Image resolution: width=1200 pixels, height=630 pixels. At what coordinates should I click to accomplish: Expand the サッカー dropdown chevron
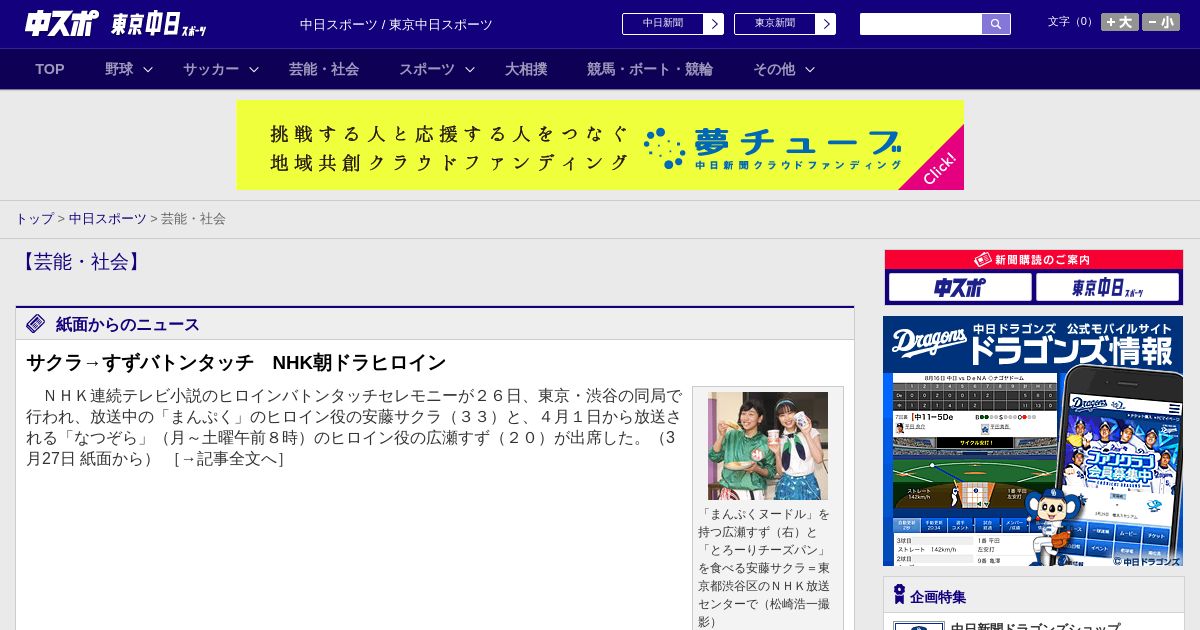[254, 69]
